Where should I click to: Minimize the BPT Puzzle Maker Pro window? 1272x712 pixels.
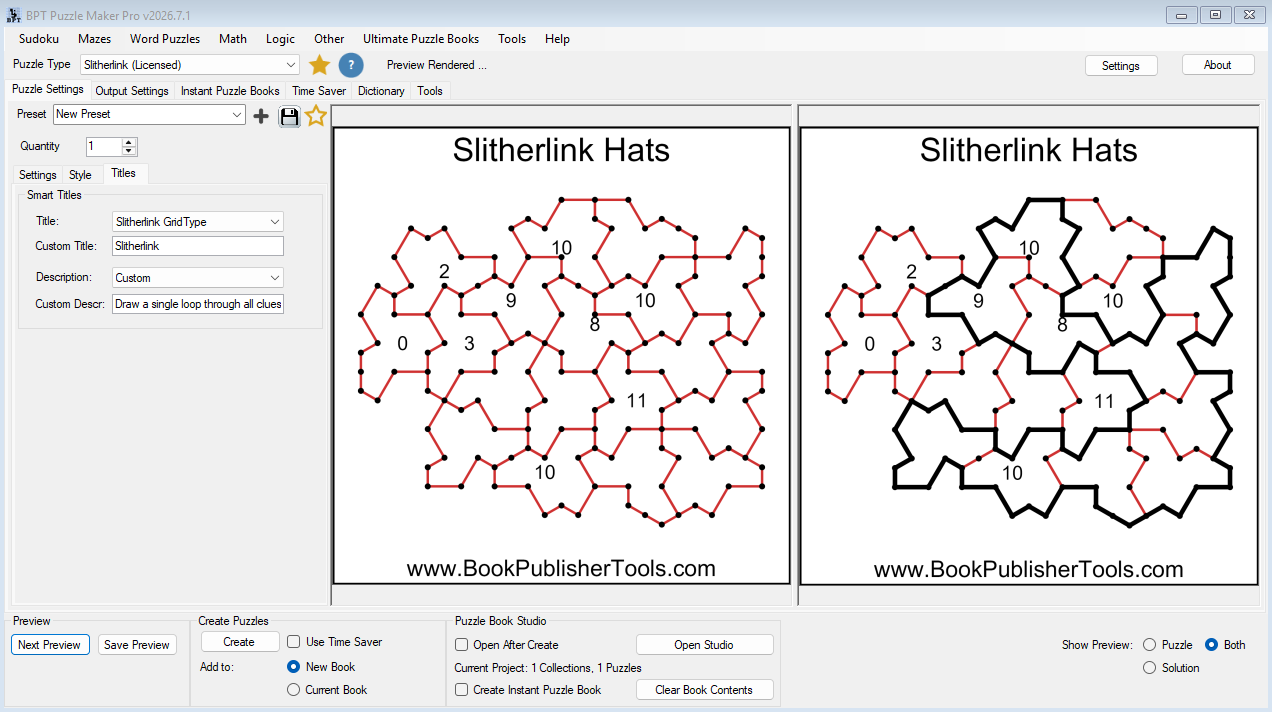tap(1182, 14)
